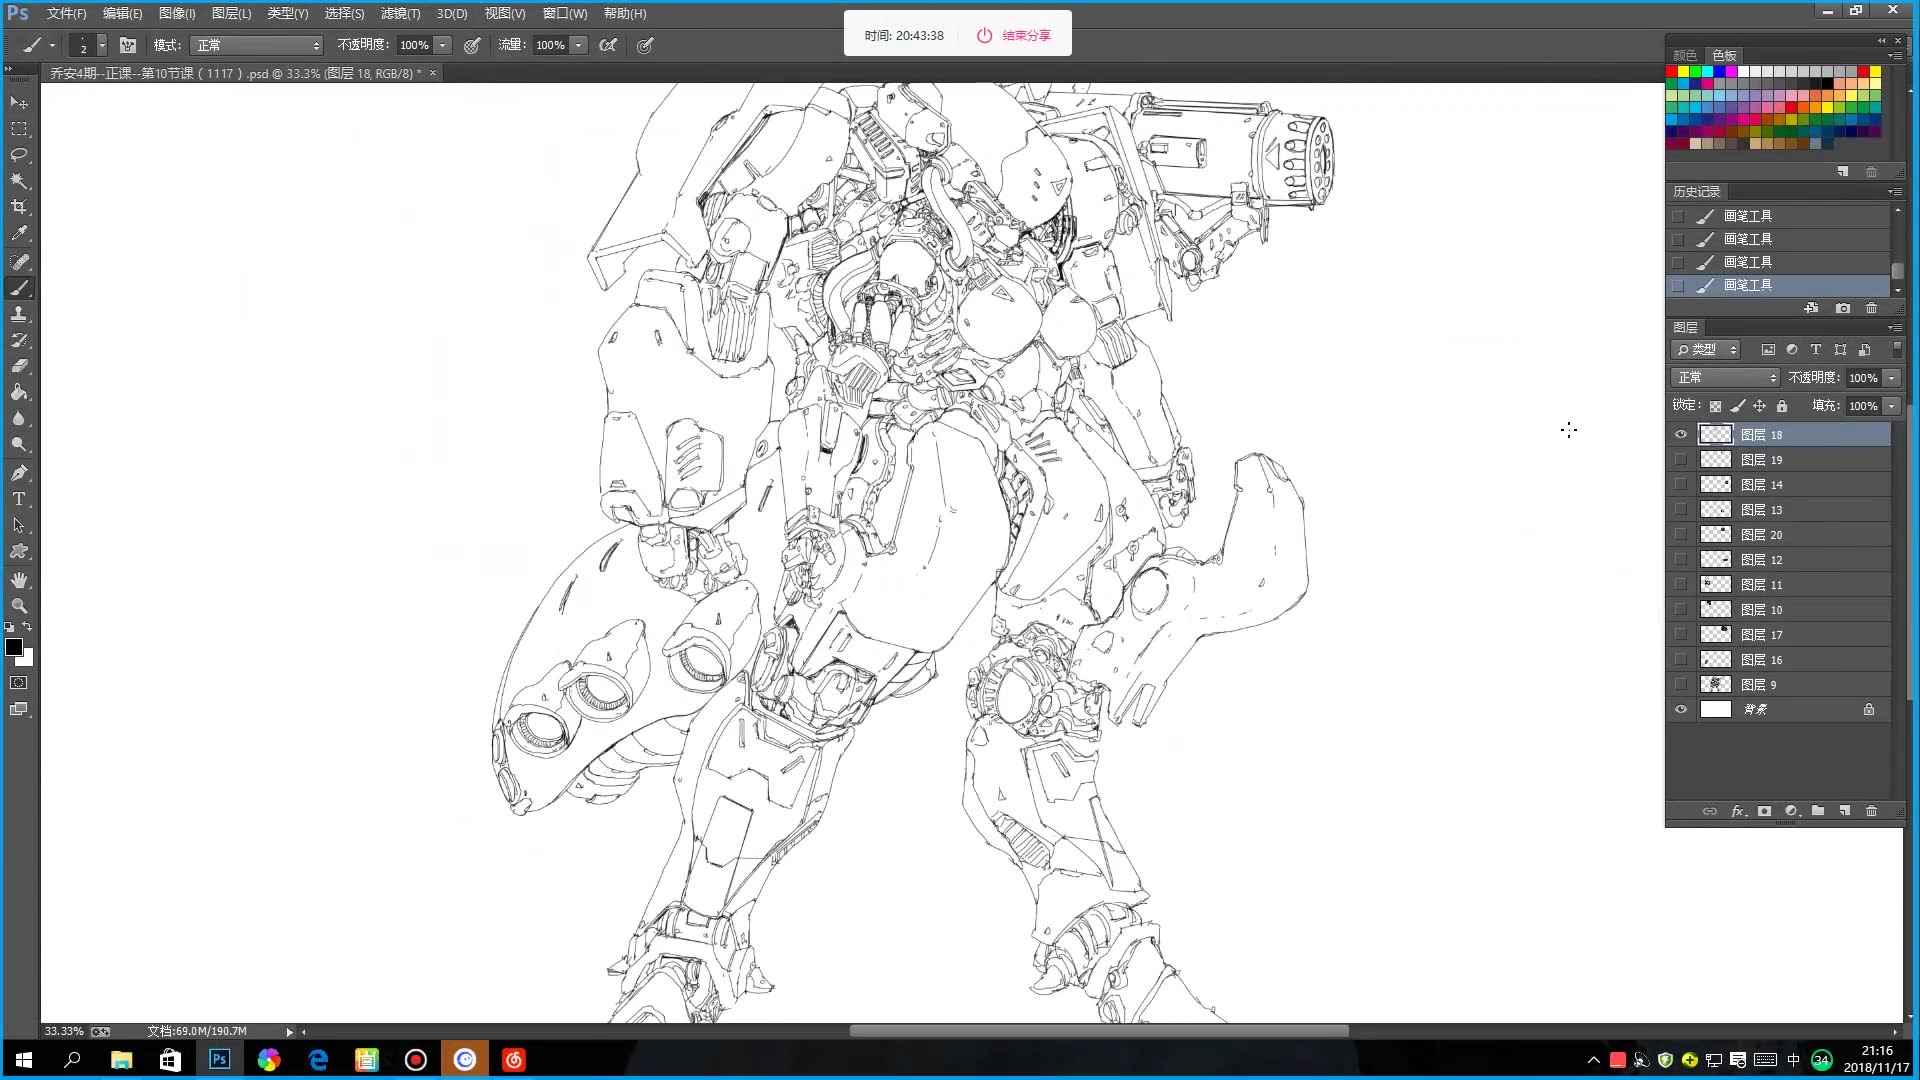Image resolution: width=1920 pixels, height=1080 pixels.
Task: Open the 文件(F) menu
Action: [67, 13]
